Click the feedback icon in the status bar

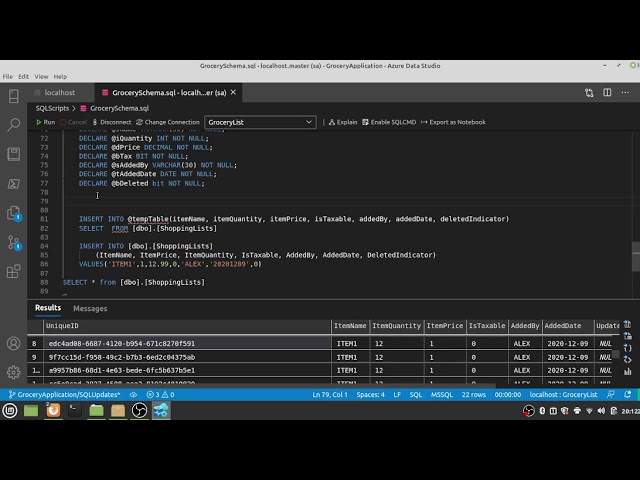[611, 394]
